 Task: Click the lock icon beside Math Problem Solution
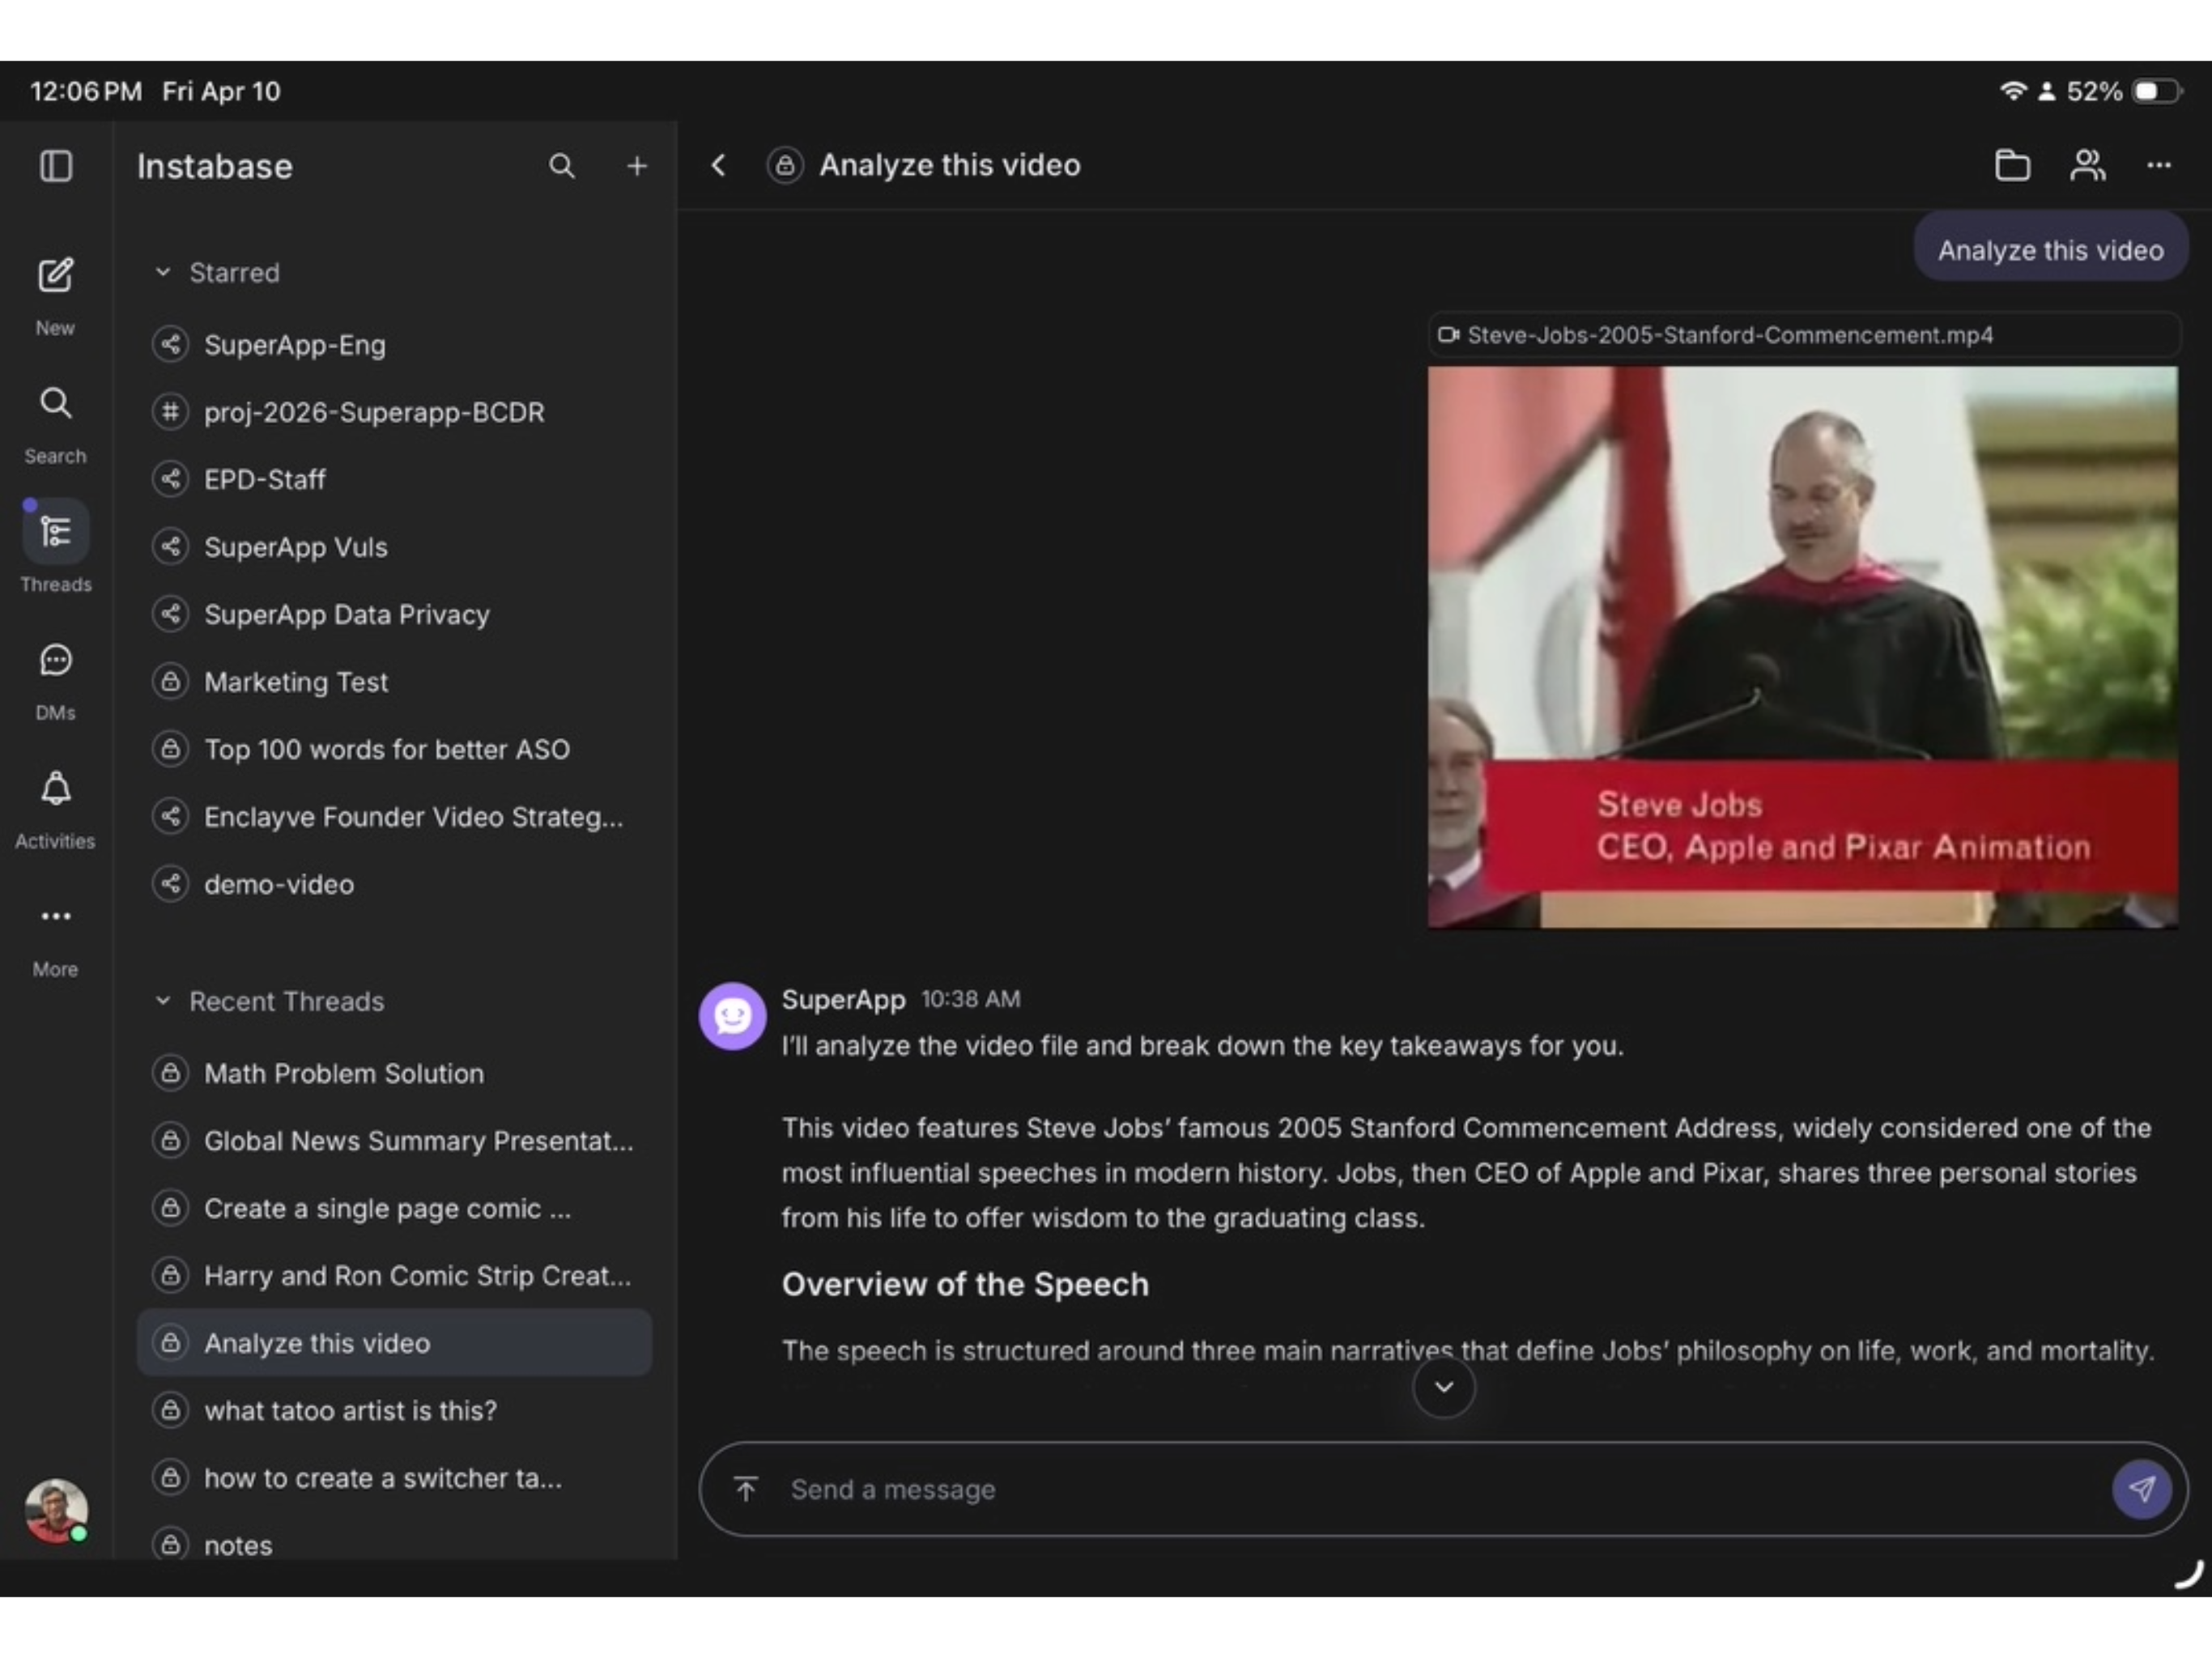click(171, 1073)
